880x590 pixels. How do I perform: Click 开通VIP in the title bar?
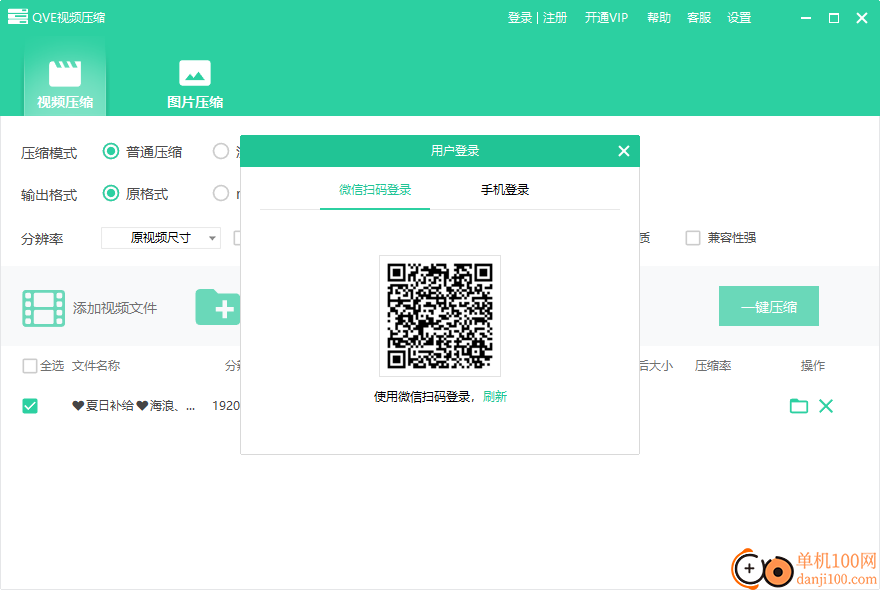point(606,18)
